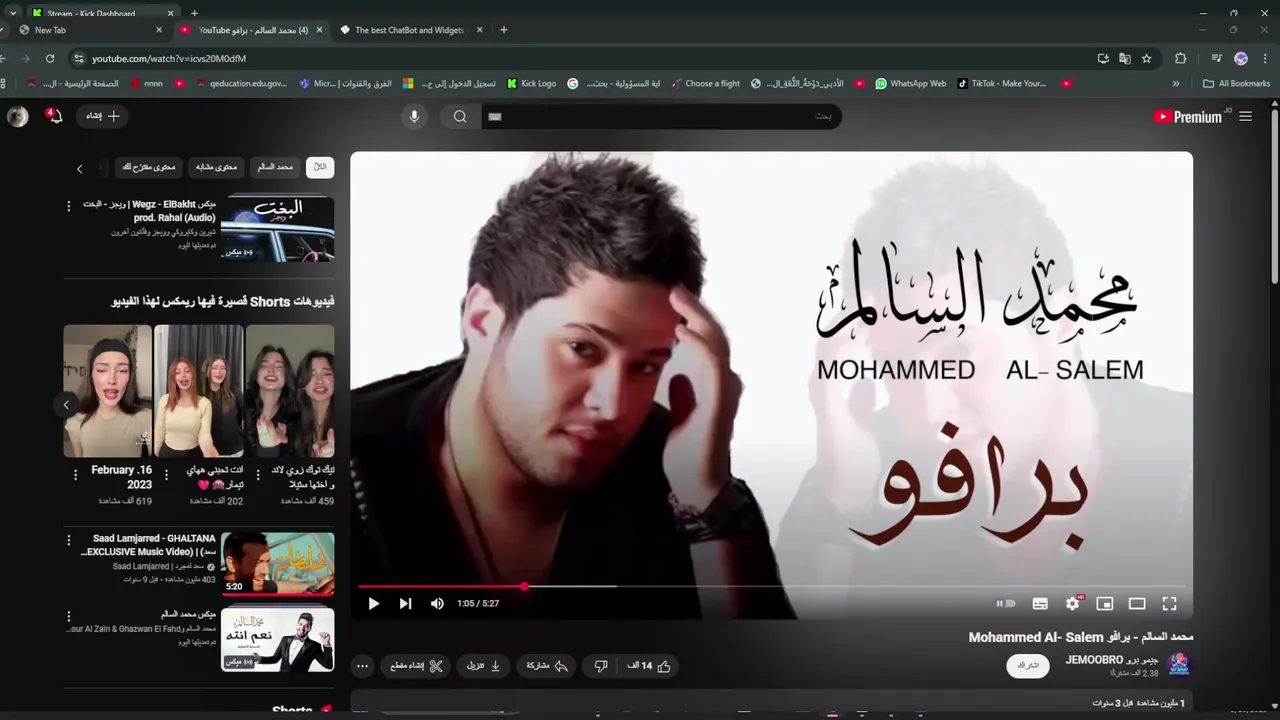1280x720 pixels.
Task: Select the 'محمد السالم' filter chip
Action: (x=275, y=167)
